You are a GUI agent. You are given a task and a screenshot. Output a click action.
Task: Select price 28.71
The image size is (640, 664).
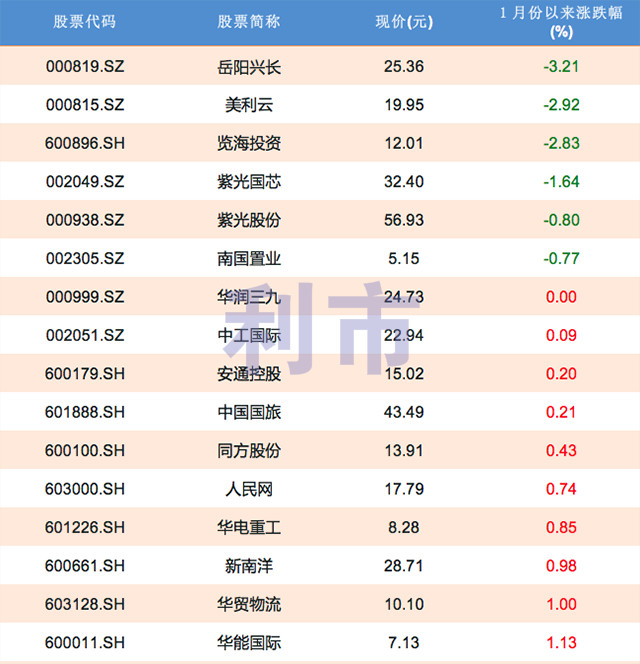404,566
